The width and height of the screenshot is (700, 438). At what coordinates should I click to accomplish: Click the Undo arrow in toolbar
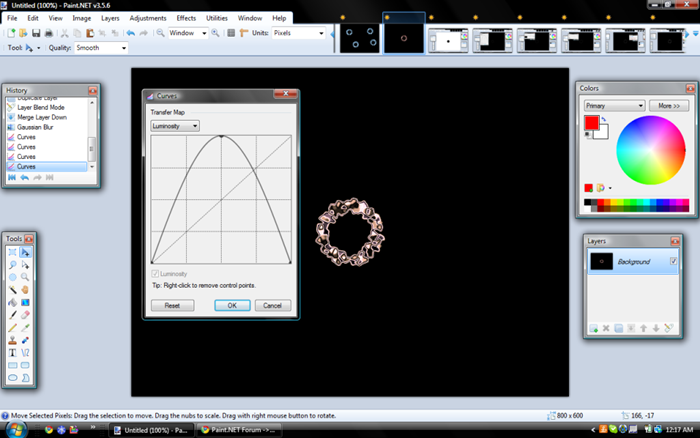tap(130, 33)
